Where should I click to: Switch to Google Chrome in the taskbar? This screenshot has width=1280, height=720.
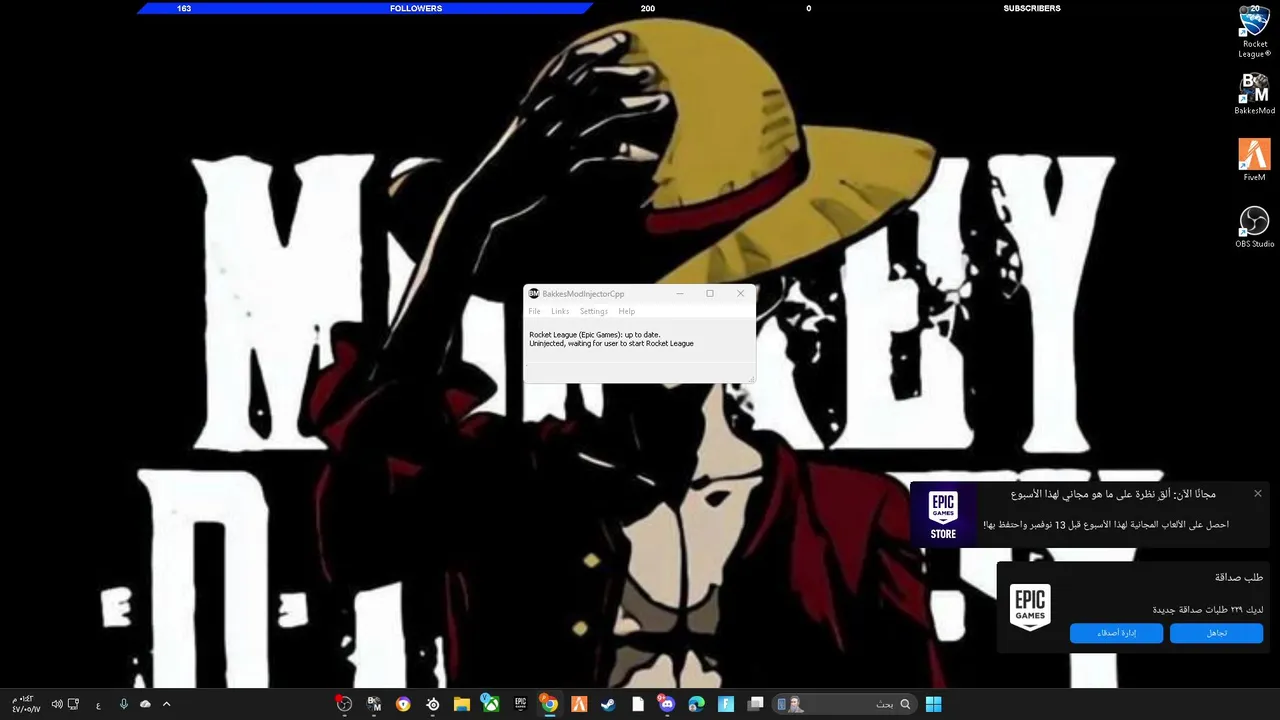pyautogui.click(x=549, y=704)
